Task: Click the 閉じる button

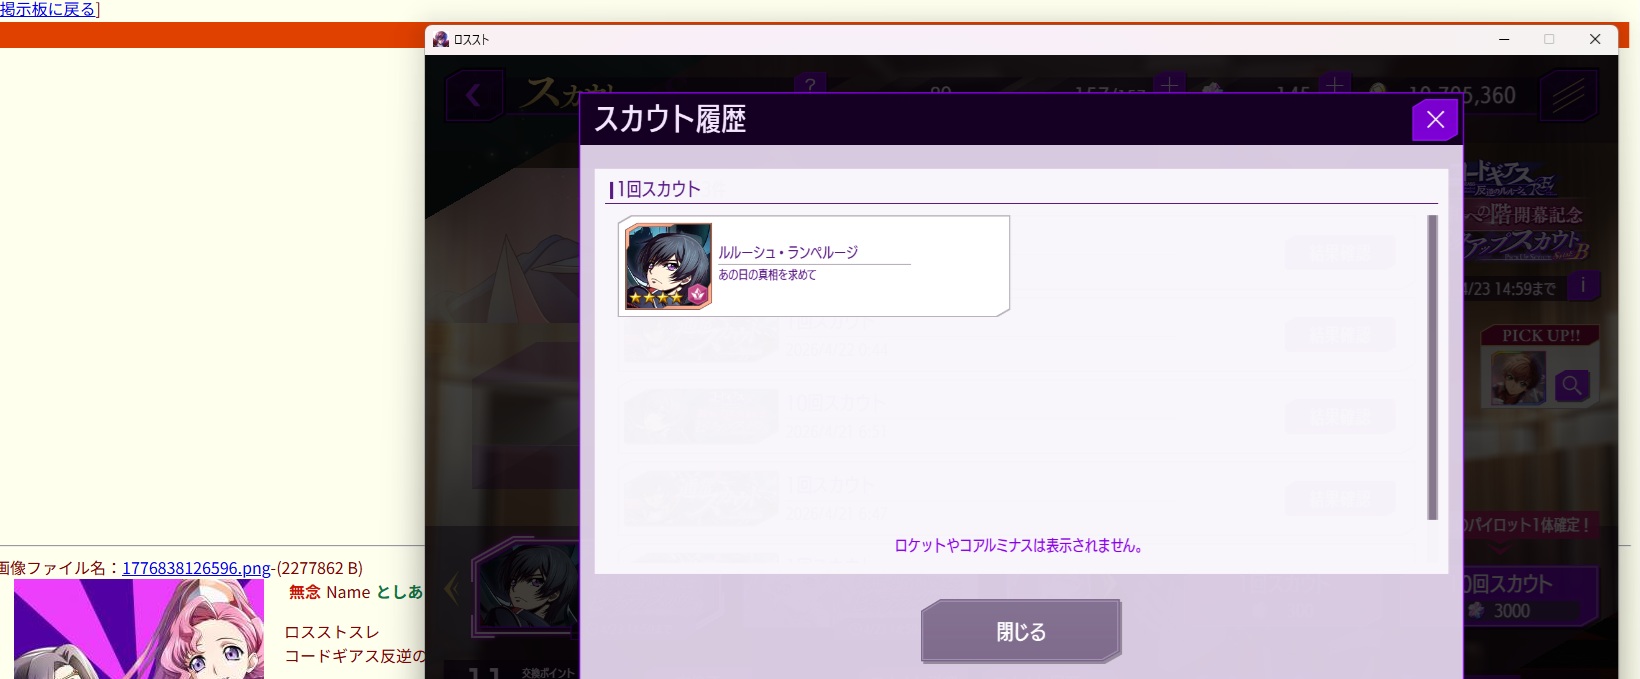Action: tap(1021, 631)
